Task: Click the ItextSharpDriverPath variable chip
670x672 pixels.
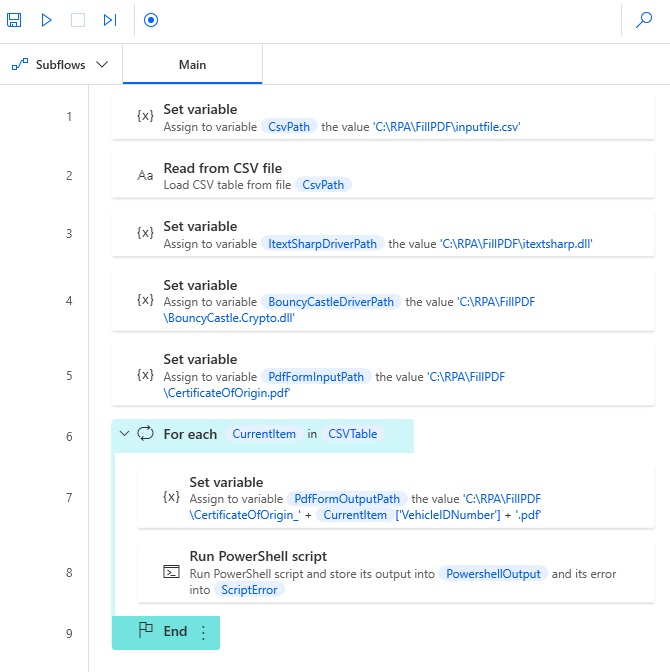Action: (x=322, y=244)
